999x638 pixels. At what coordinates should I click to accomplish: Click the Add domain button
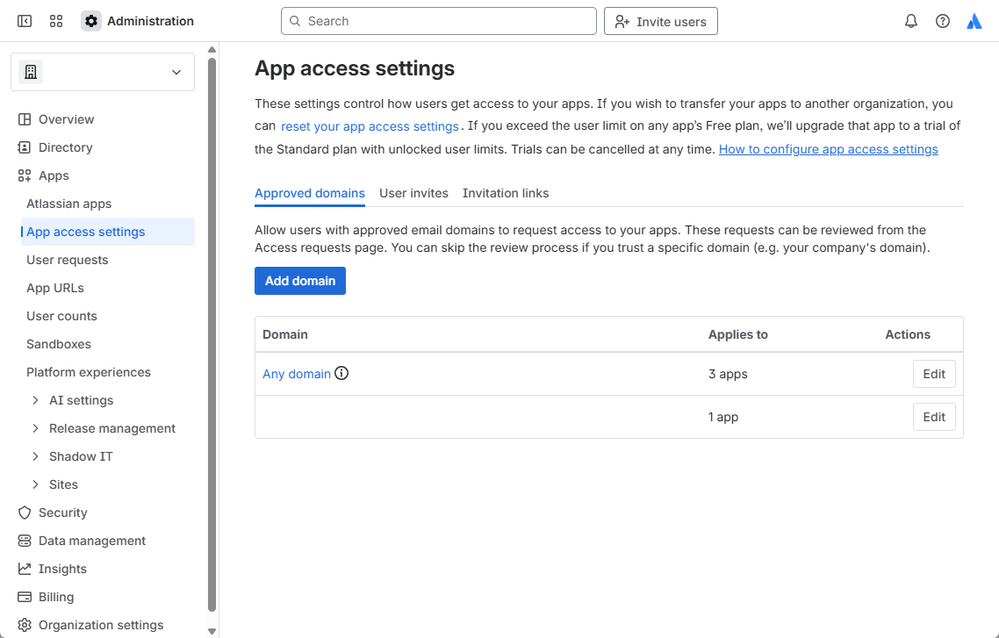(x=300, y=281)
